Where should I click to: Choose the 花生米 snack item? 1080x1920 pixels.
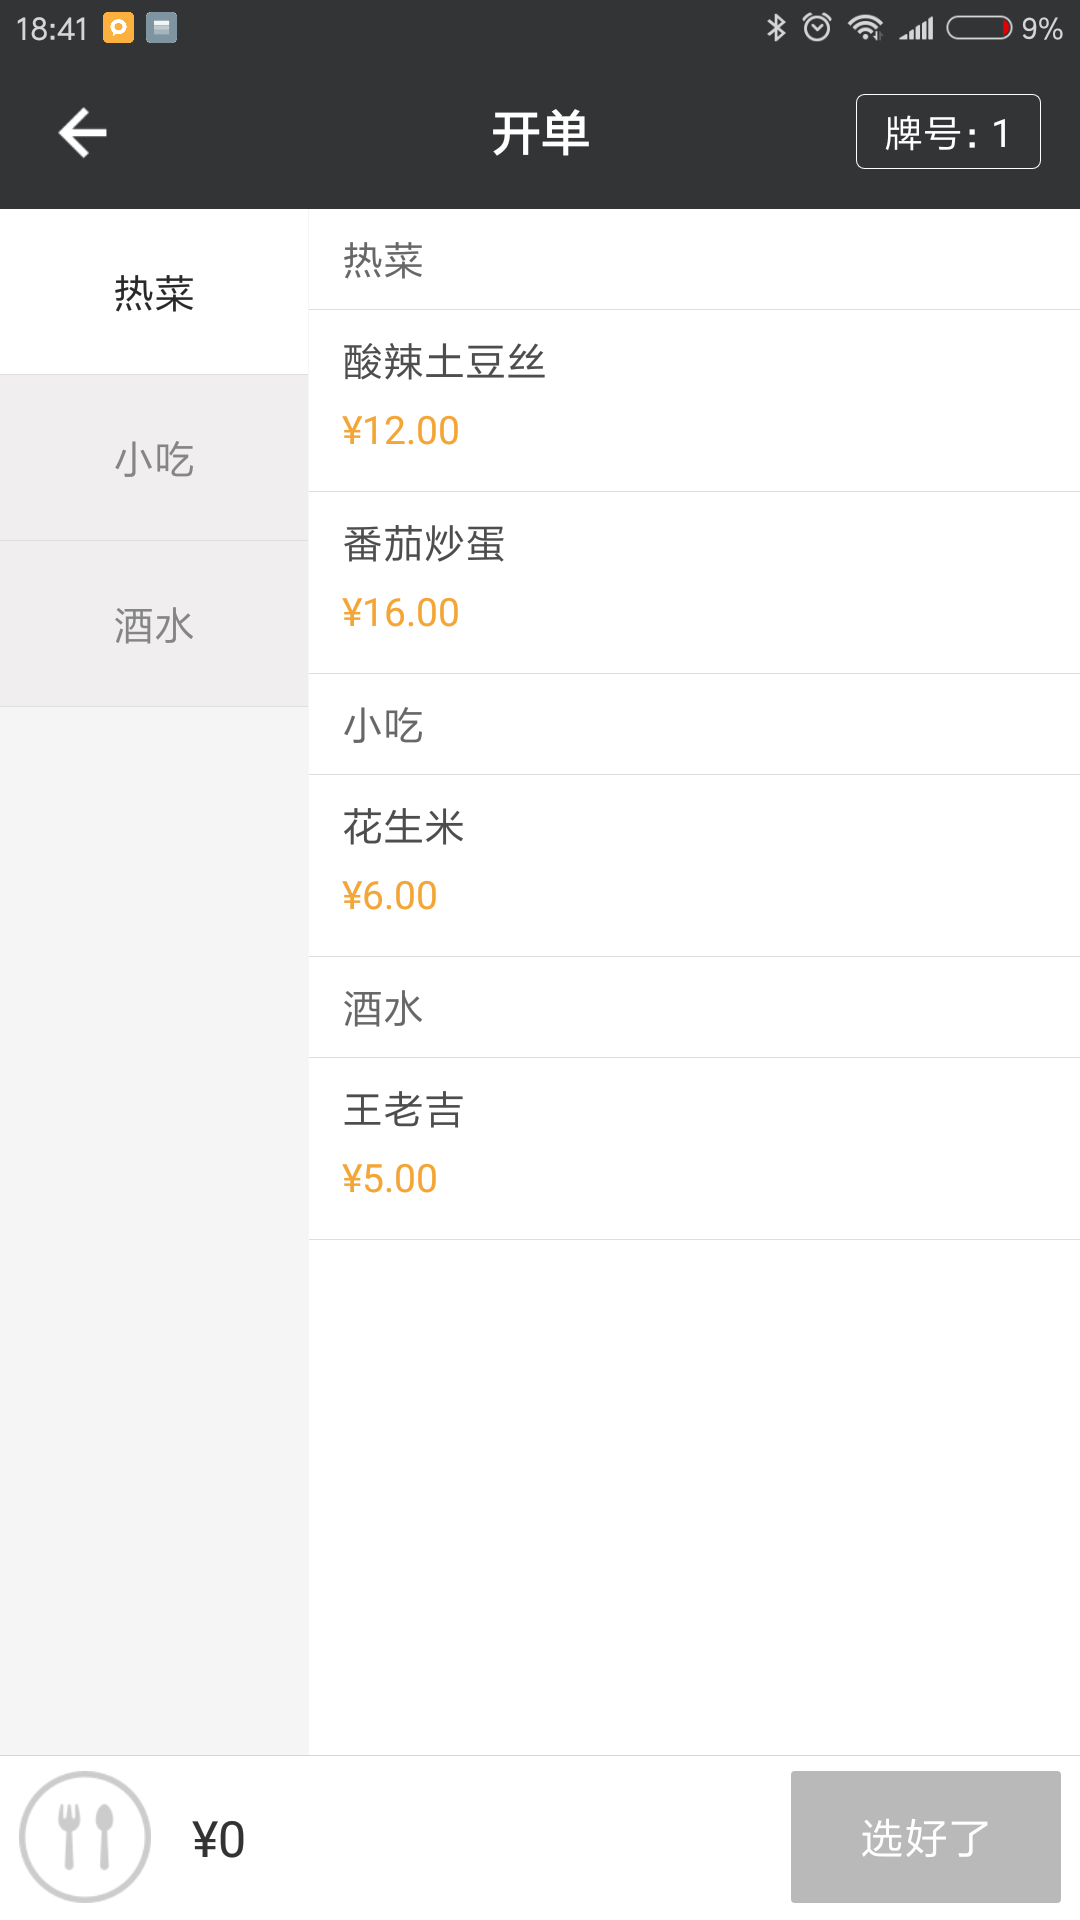coord(694,865)
